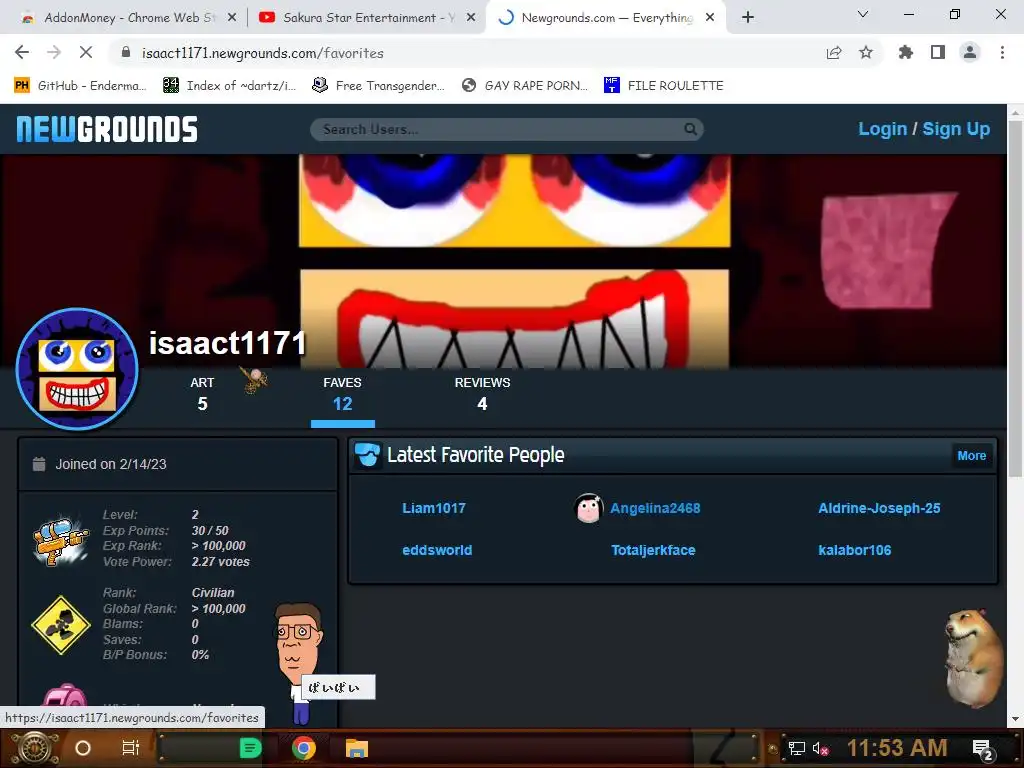Open eddsworld's profile link

pyautogui.click(x=437, y=550)
